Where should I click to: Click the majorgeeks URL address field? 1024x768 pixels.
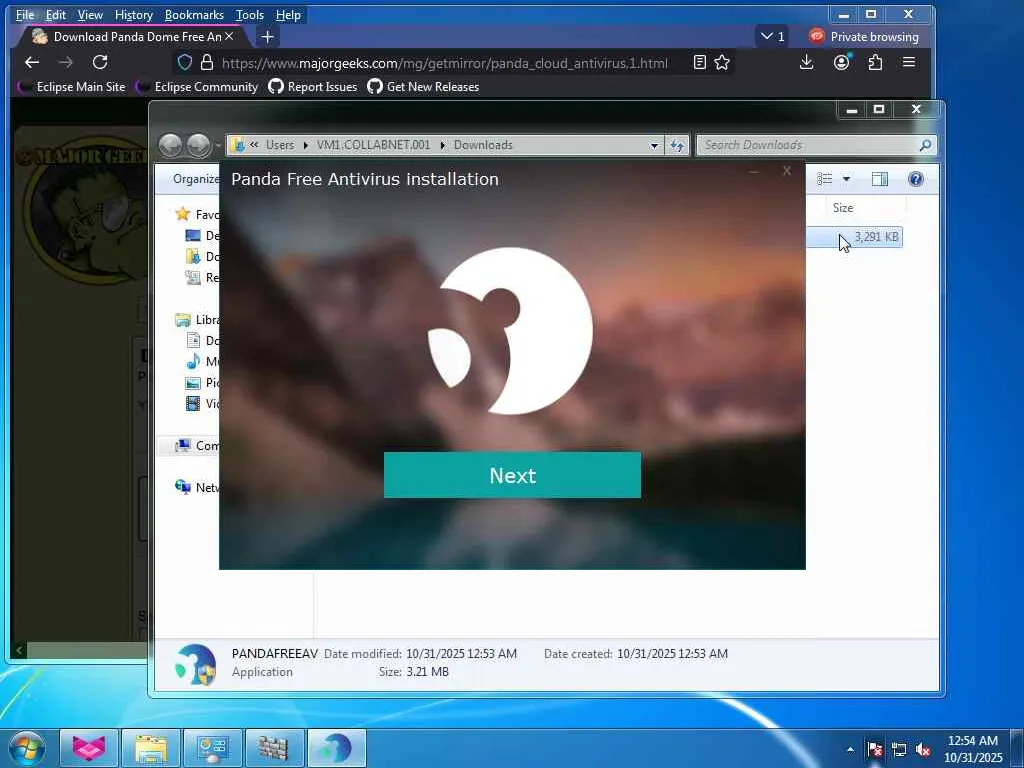(444, 63)
